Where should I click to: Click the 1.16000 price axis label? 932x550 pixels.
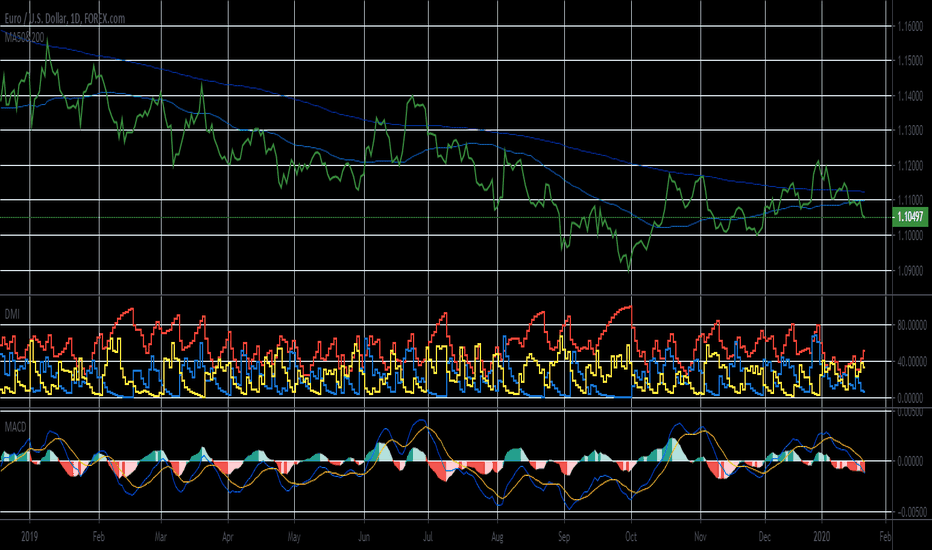[x=909, y=26]
